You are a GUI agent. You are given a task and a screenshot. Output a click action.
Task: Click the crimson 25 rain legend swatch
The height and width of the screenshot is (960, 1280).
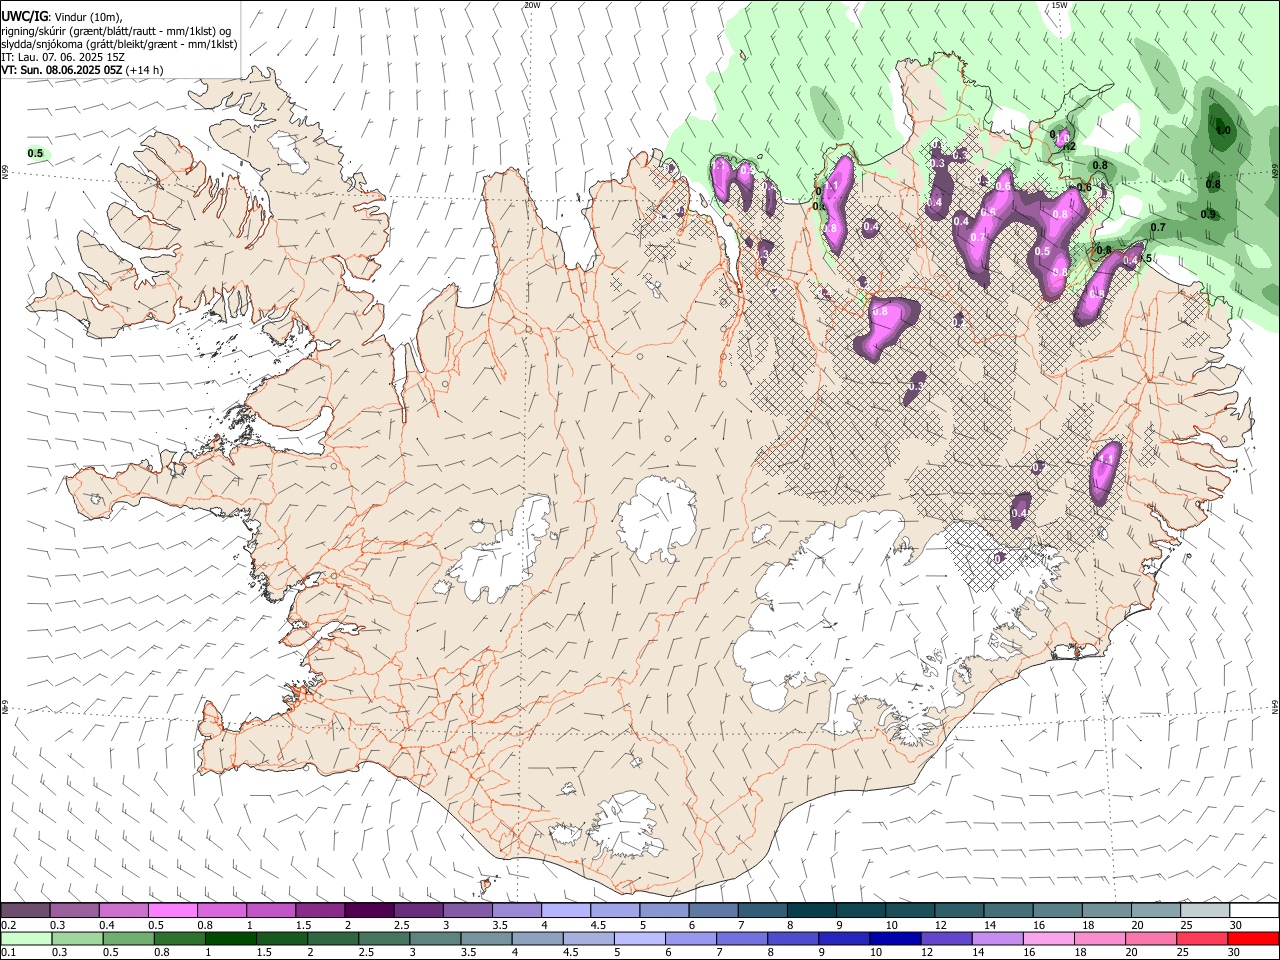(1201, 939)
